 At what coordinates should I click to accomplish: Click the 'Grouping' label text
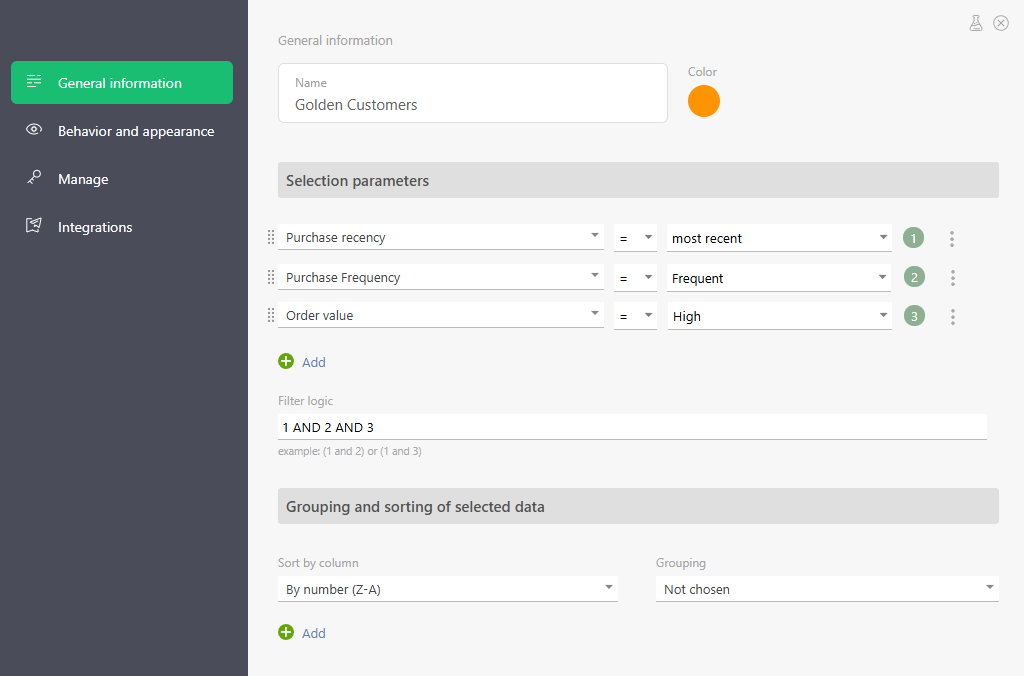coord(680,563)
